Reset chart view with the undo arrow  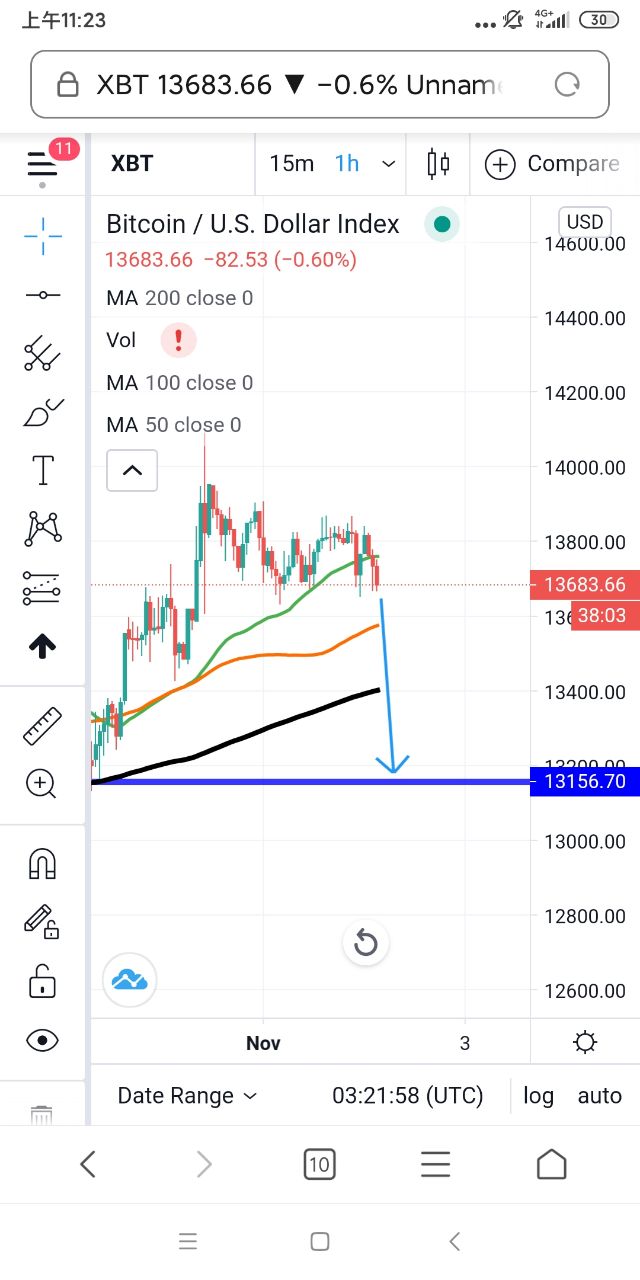pyautogui.click(x=366, y=943)
